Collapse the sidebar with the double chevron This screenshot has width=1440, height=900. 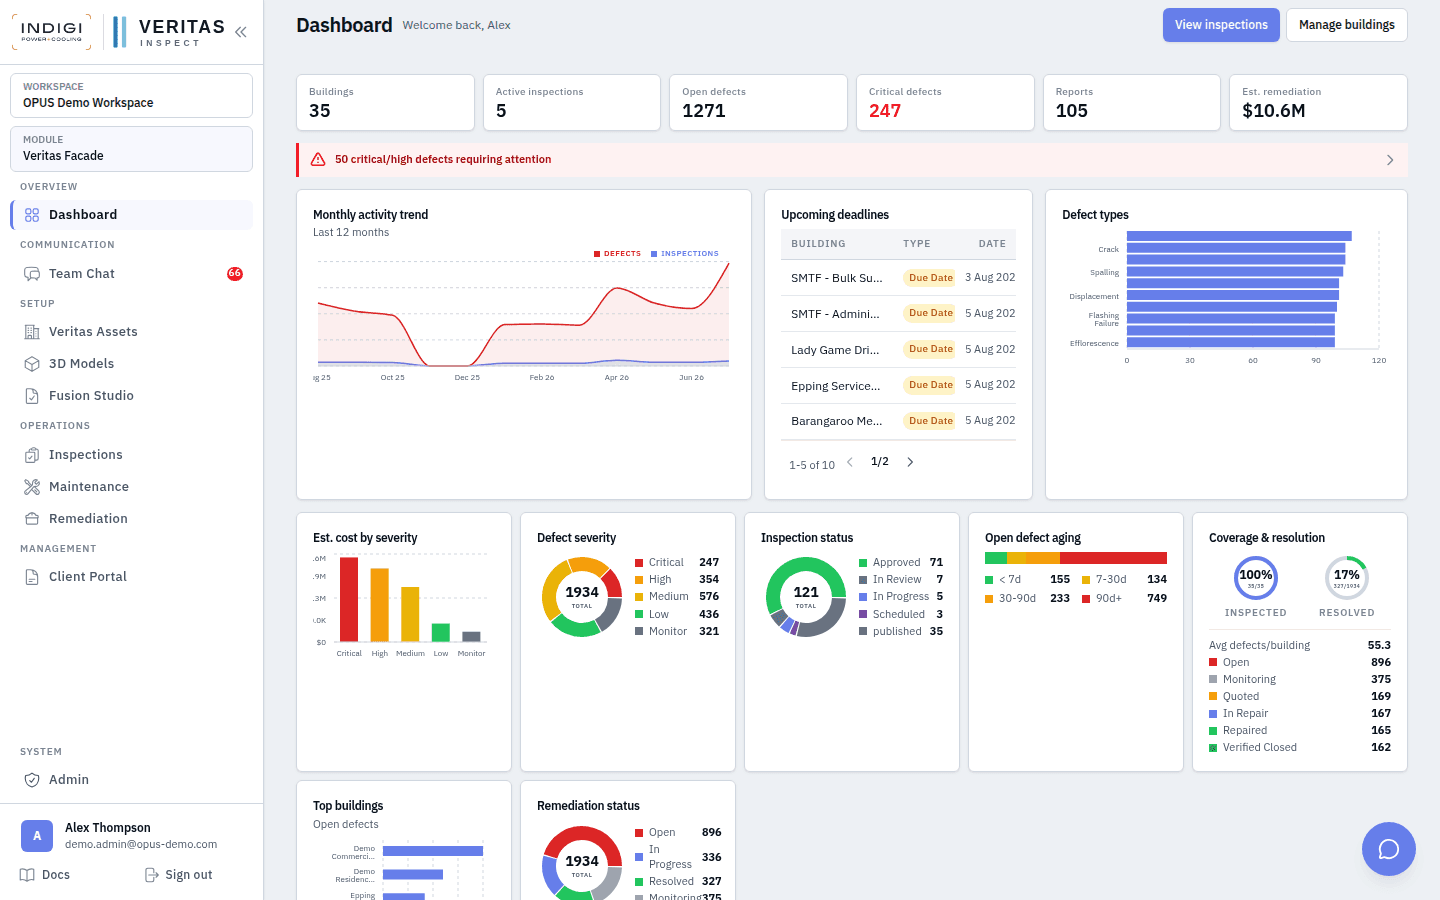(241, 32)
